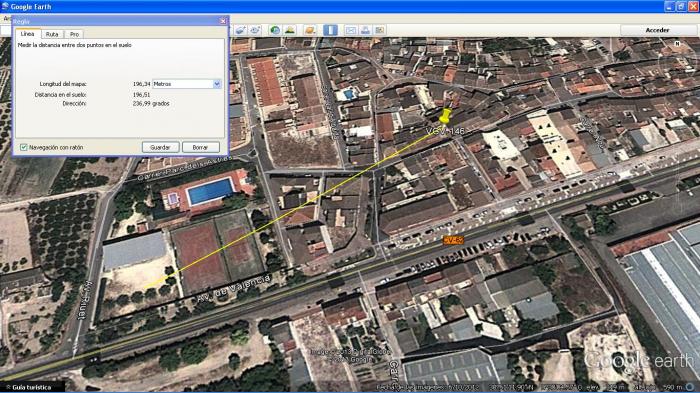Click the record a tour icon
The image size is (700, 393).
255,30
